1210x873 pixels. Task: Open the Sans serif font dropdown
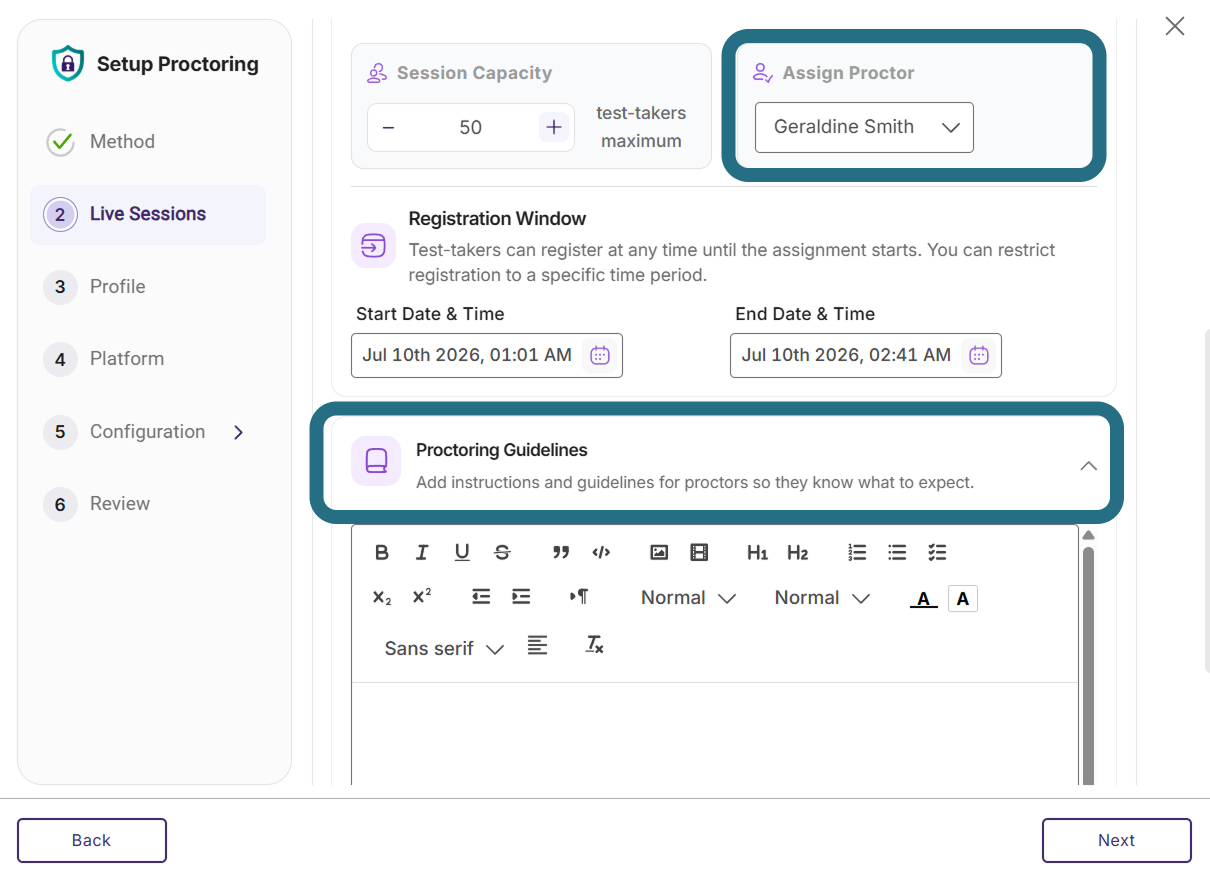[x=444, y=648]
